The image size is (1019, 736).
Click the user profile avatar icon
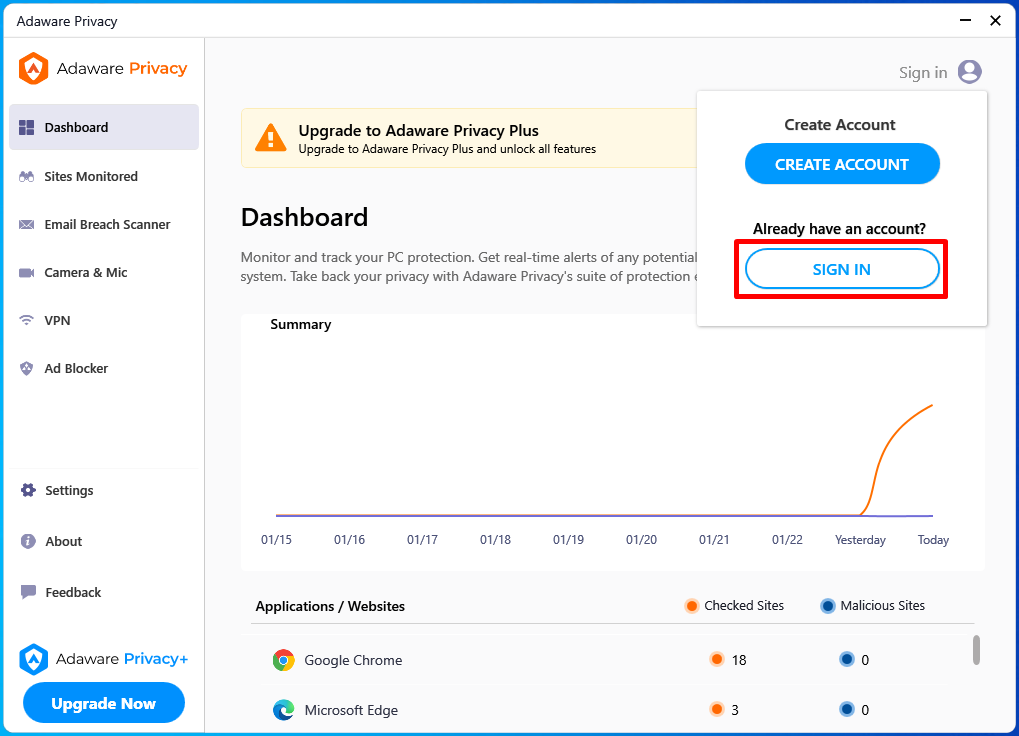click(x=970, y=71)
